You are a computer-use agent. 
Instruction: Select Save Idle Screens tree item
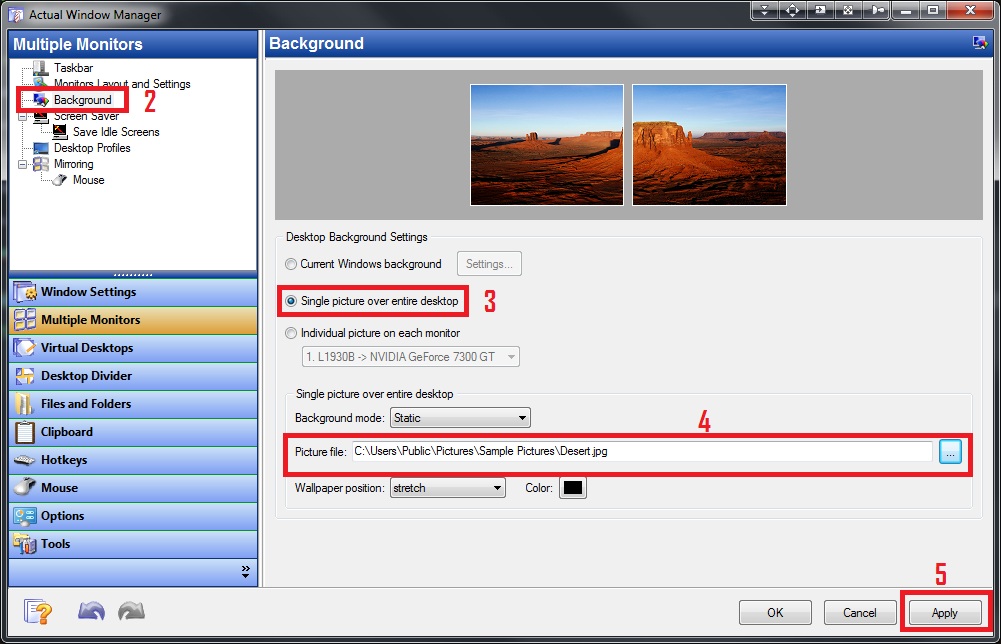click(116, 132)
